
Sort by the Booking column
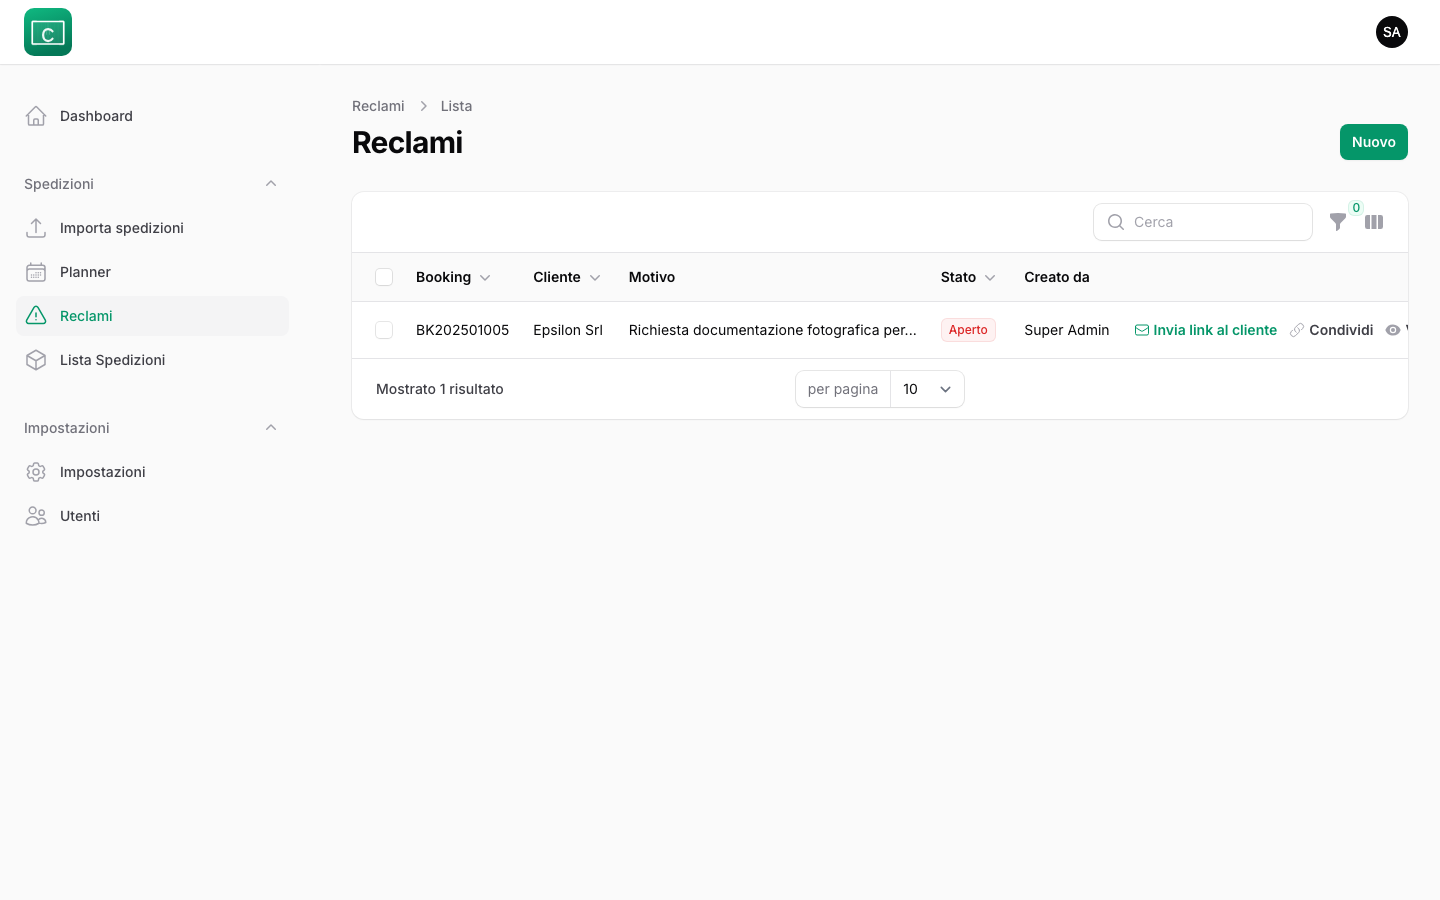pyautogui.click(x=453, y=277)
